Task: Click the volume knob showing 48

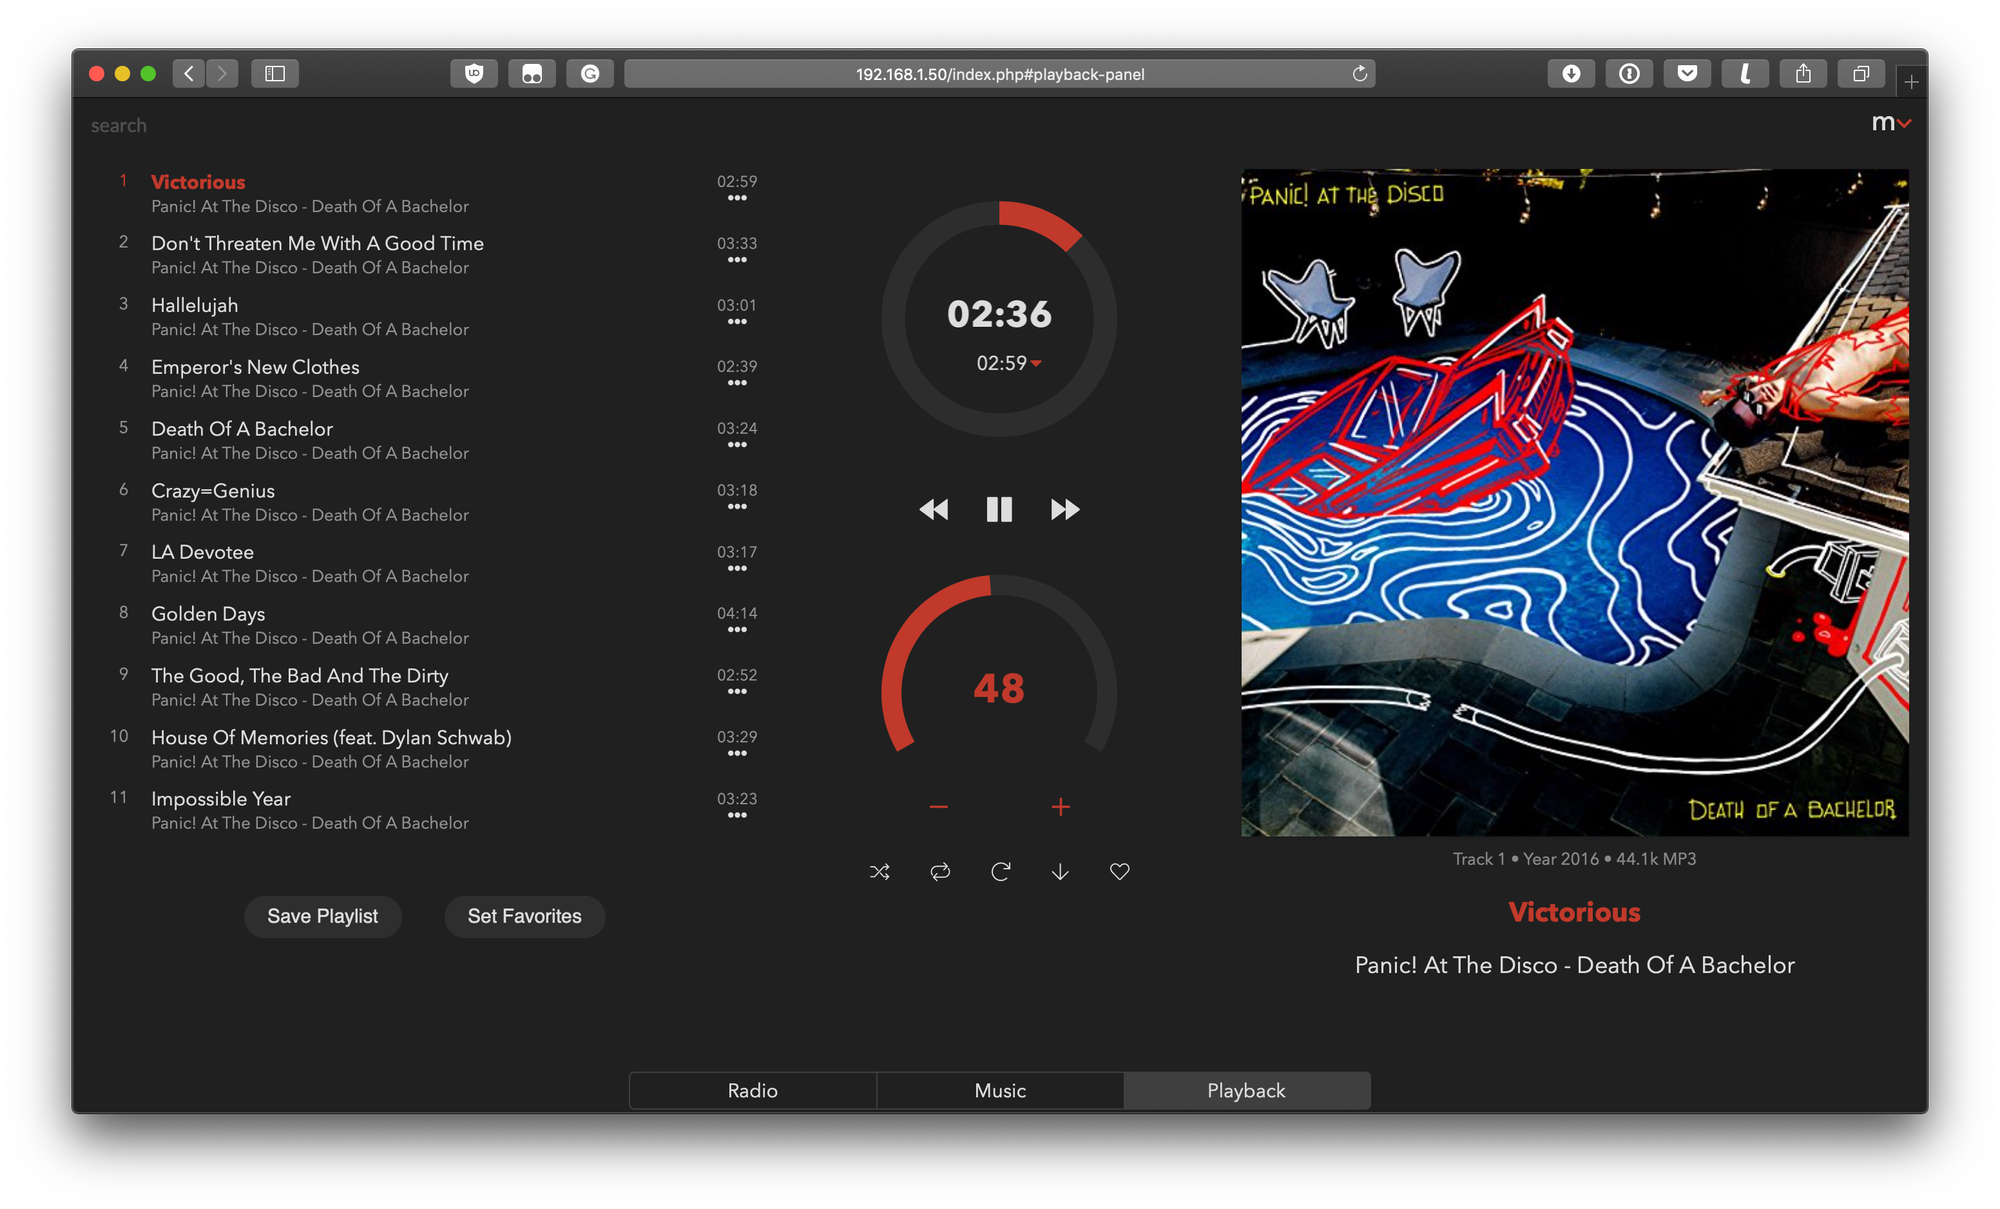Action: [999, 688]
